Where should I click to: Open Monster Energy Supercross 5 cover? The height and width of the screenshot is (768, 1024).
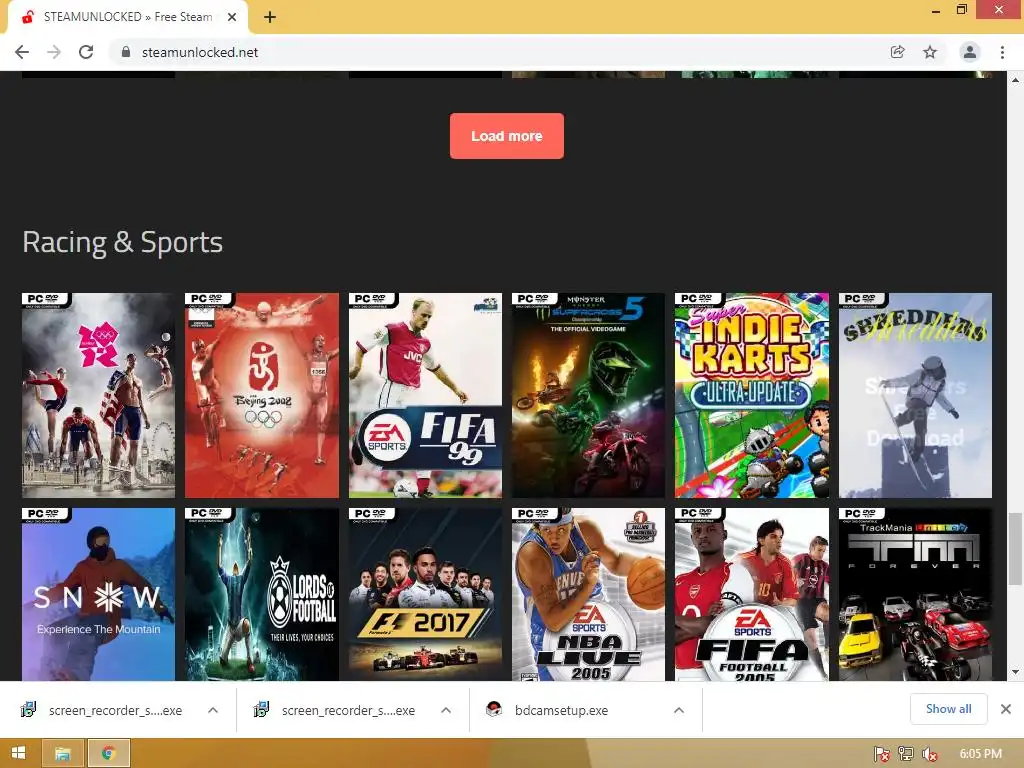[588, 395]
